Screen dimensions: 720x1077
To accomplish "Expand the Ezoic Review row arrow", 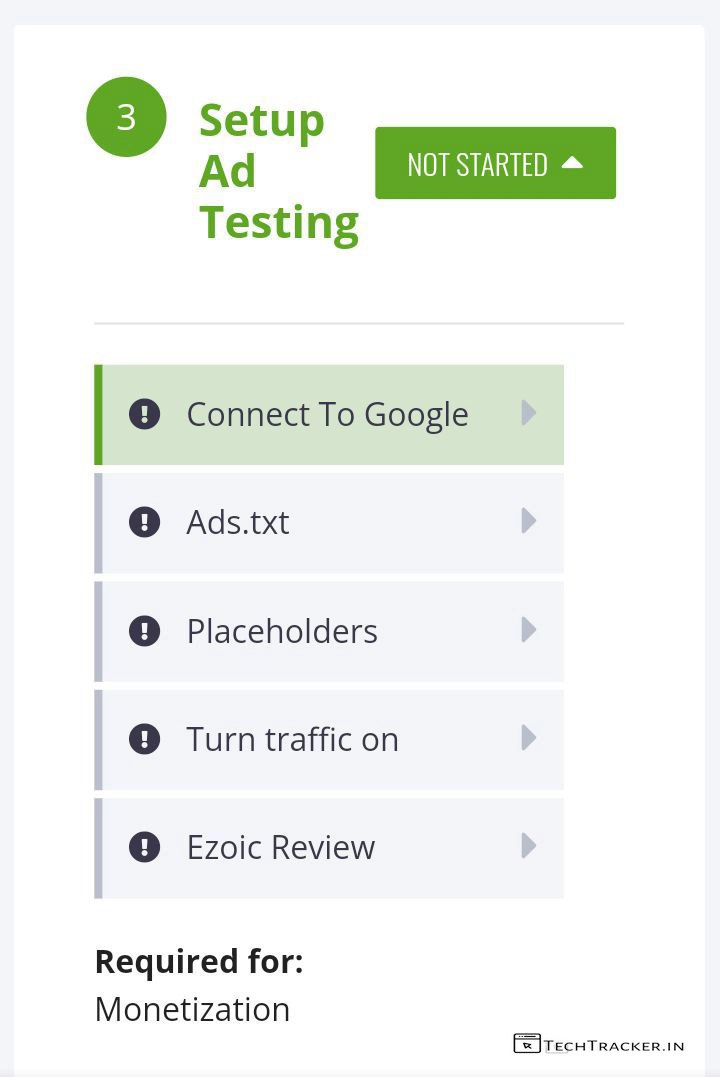I will (529, 846).
